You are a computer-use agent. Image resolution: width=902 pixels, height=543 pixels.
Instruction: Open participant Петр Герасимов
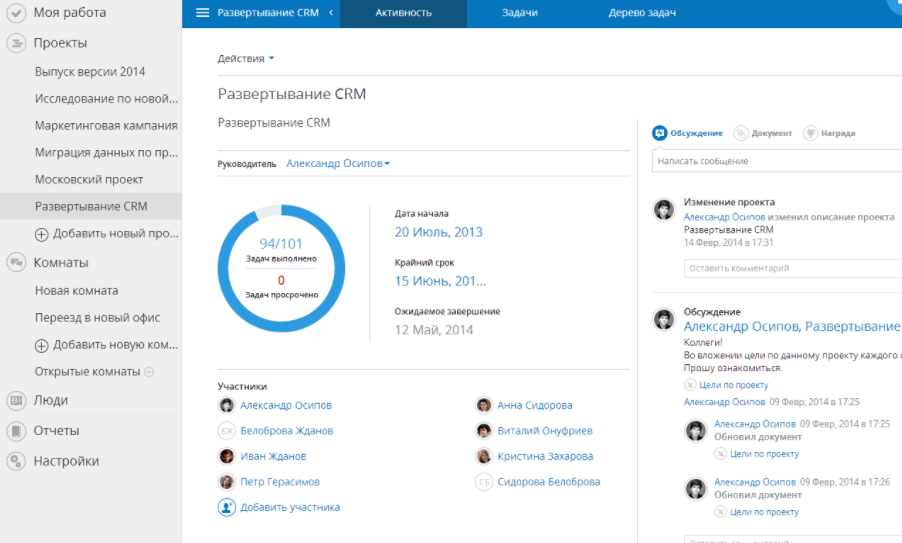280,482
